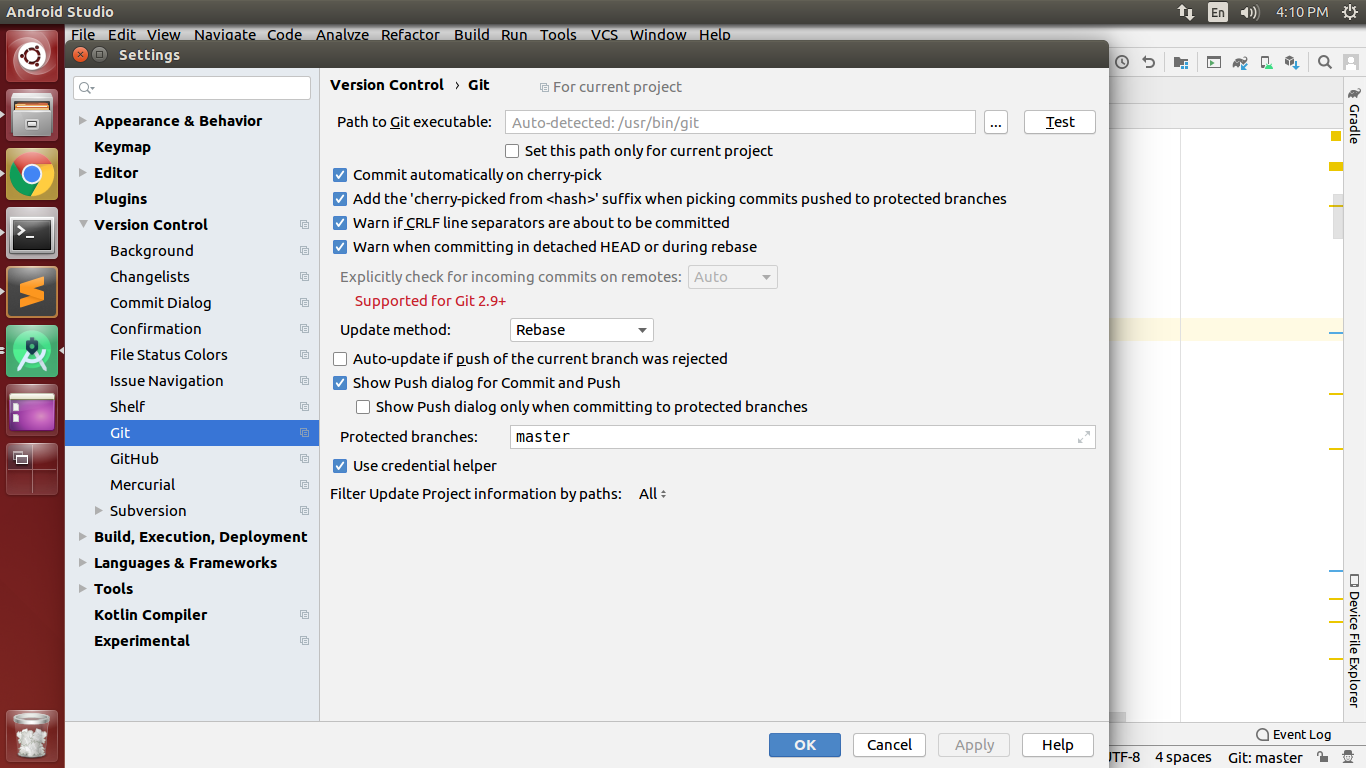The image size is (1366, 768).
Task: Open the Window menu
Action: coord(658,35)
